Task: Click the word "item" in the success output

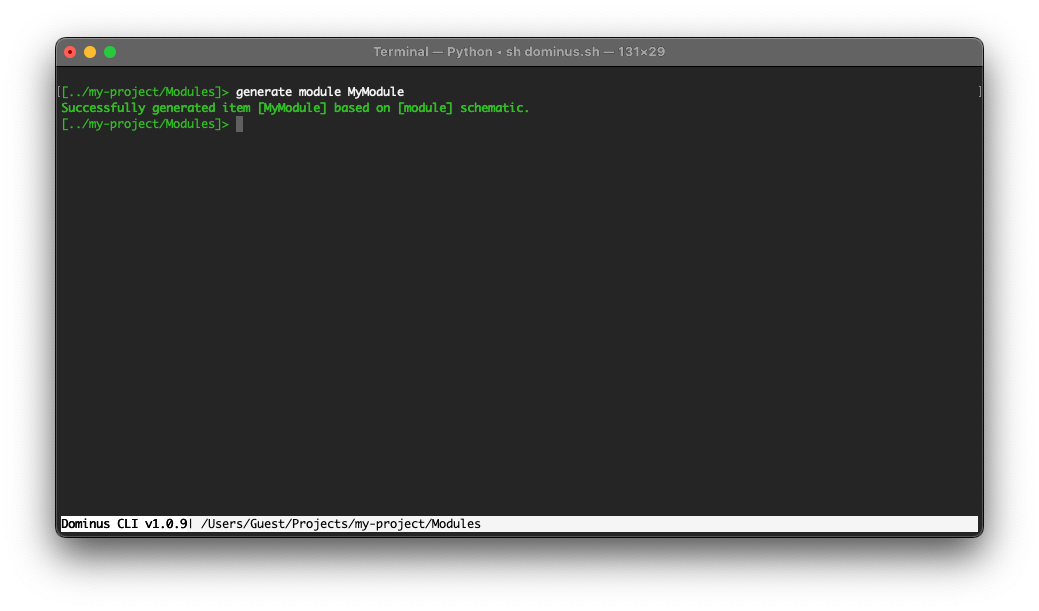Action: pos(236,108)
